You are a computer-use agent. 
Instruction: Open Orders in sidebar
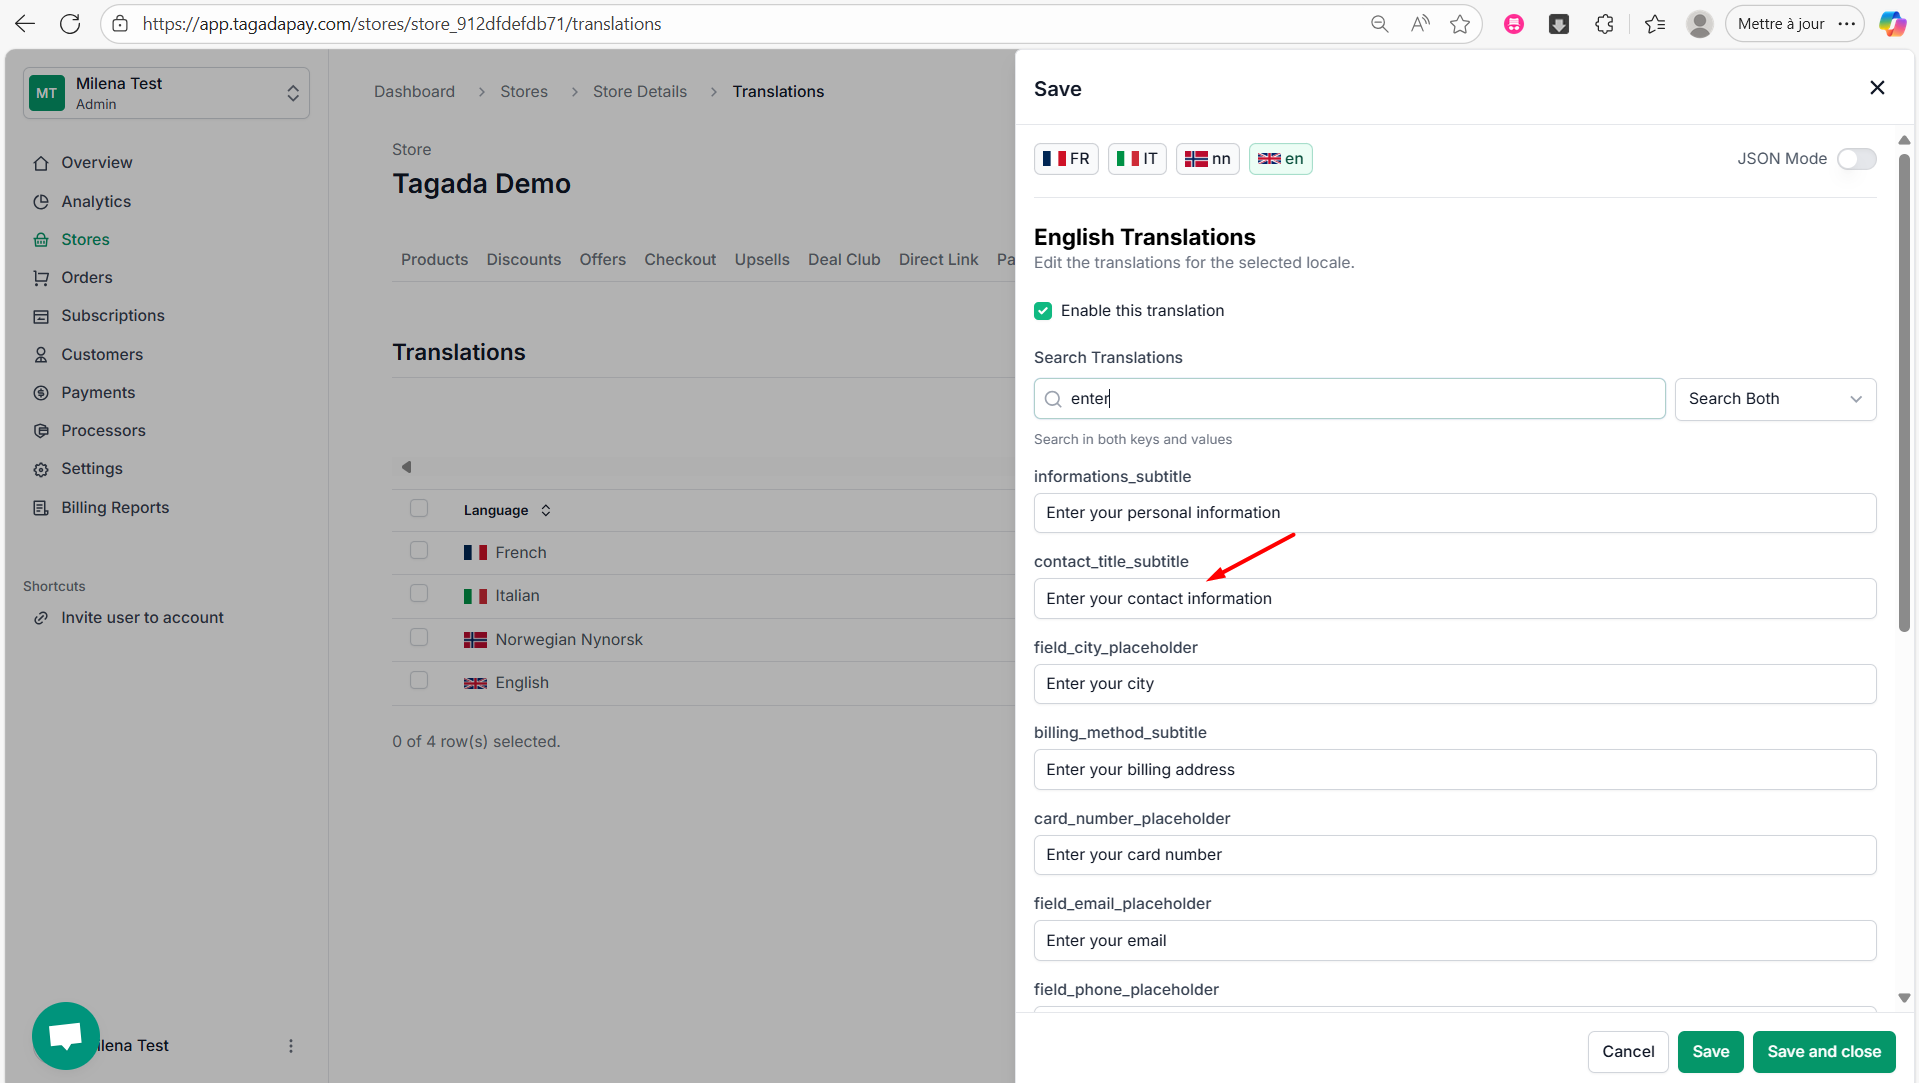tap(86, 277)
